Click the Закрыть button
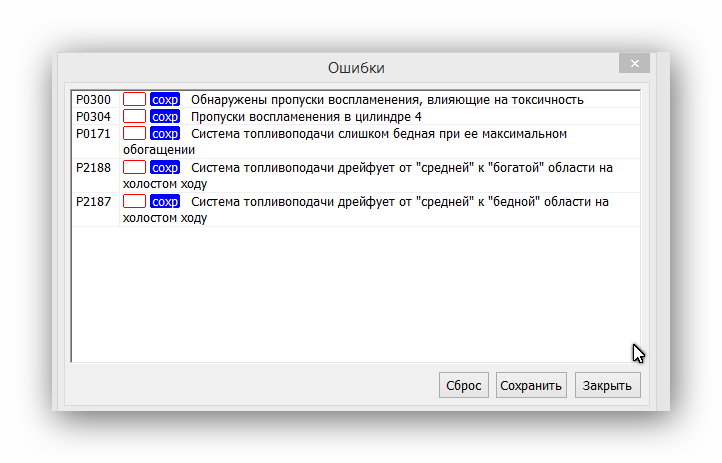722x463 pixels. point(607,385)
